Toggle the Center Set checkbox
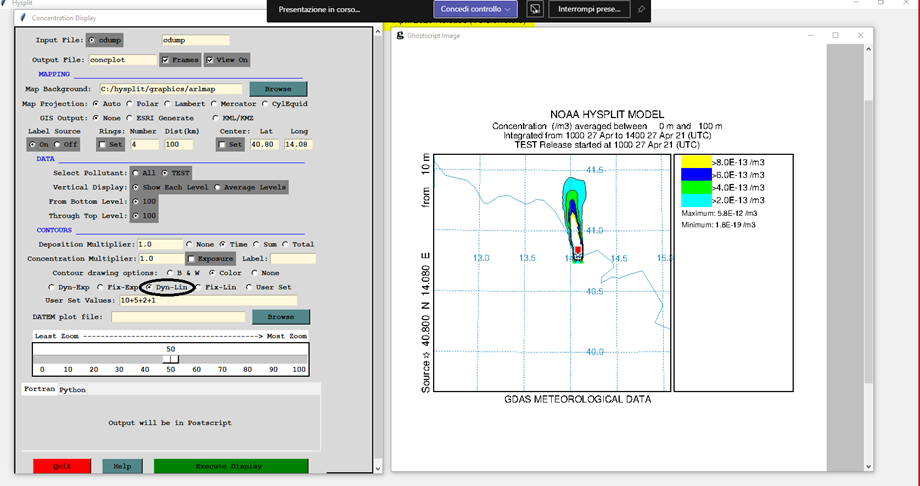The height and width of the screenshot is (486, 920). [x=222, y=144]
